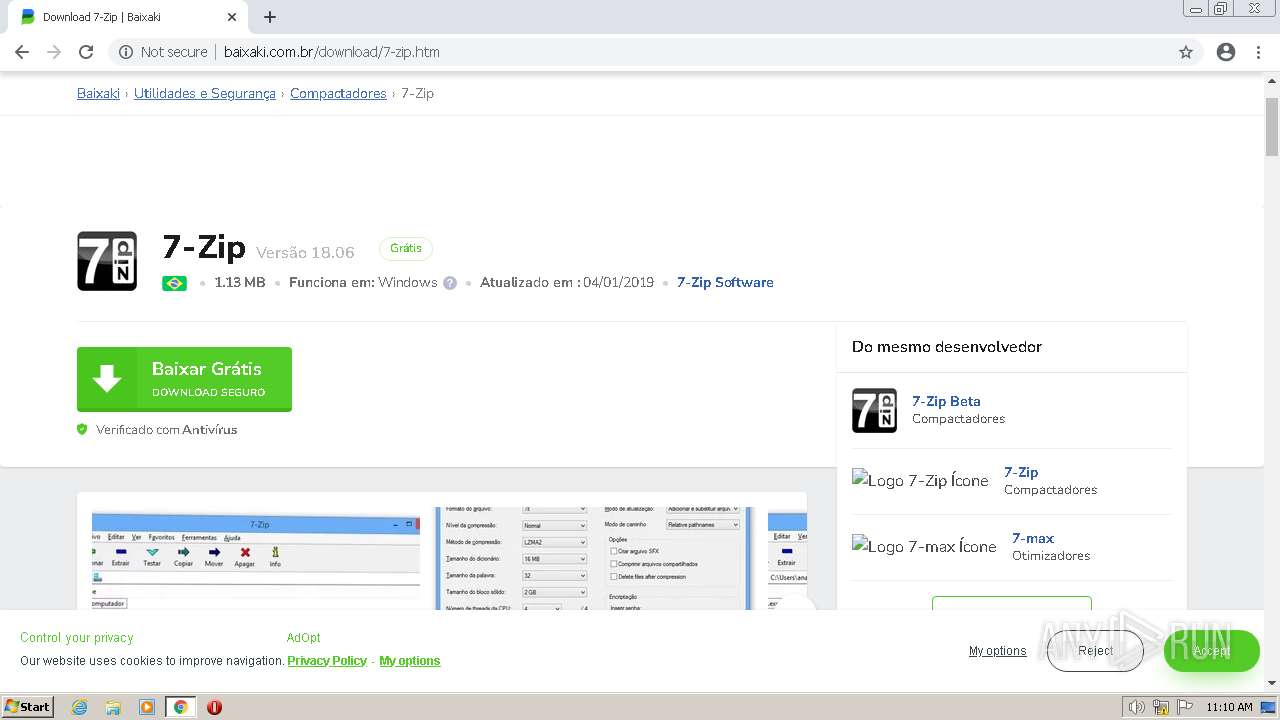Open the 7-Zip Software developer link
Viewport: 1280px width, 720px height.
725,283
